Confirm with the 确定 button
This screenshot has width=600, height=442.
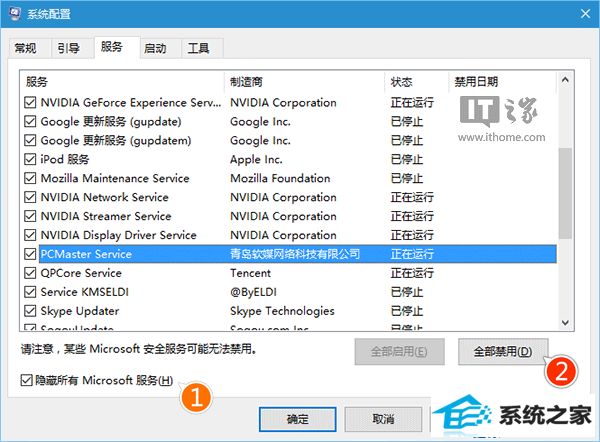click(298, 419)
